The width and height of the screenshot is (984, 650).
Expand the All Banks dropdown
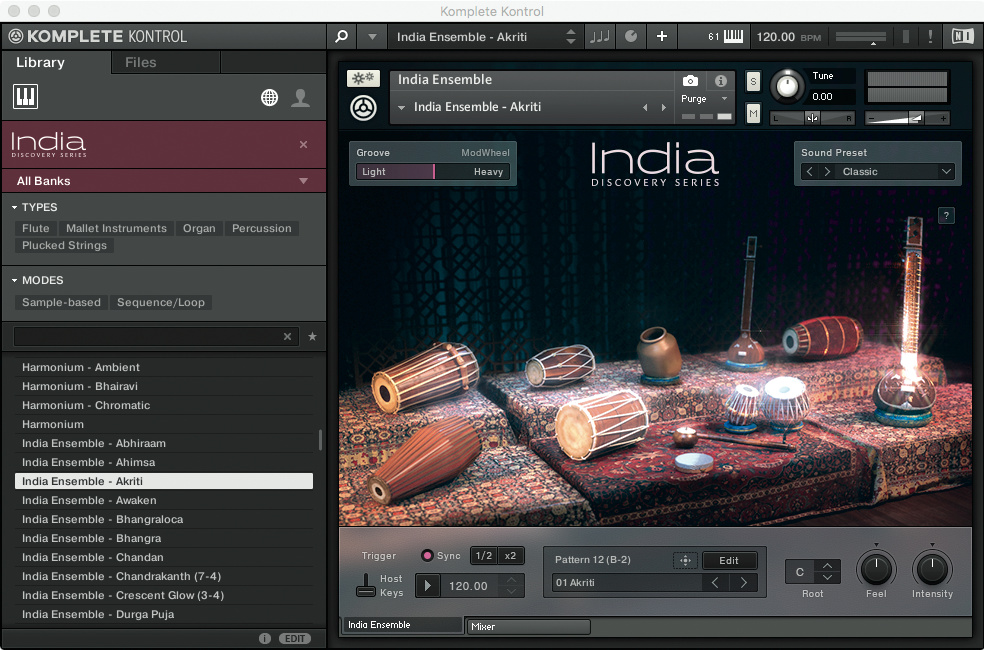click(163, 181)
